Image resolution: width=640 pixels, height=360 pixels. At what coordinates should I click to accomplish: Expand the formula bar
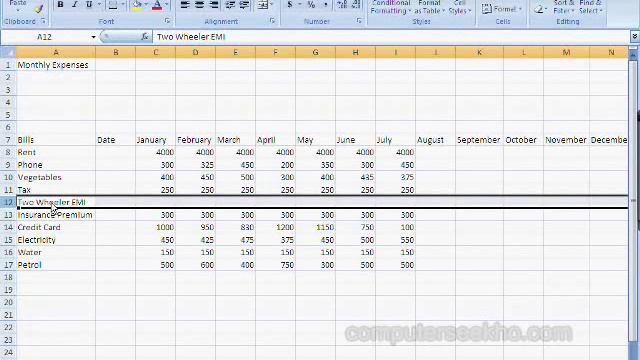tap(635, 37)
